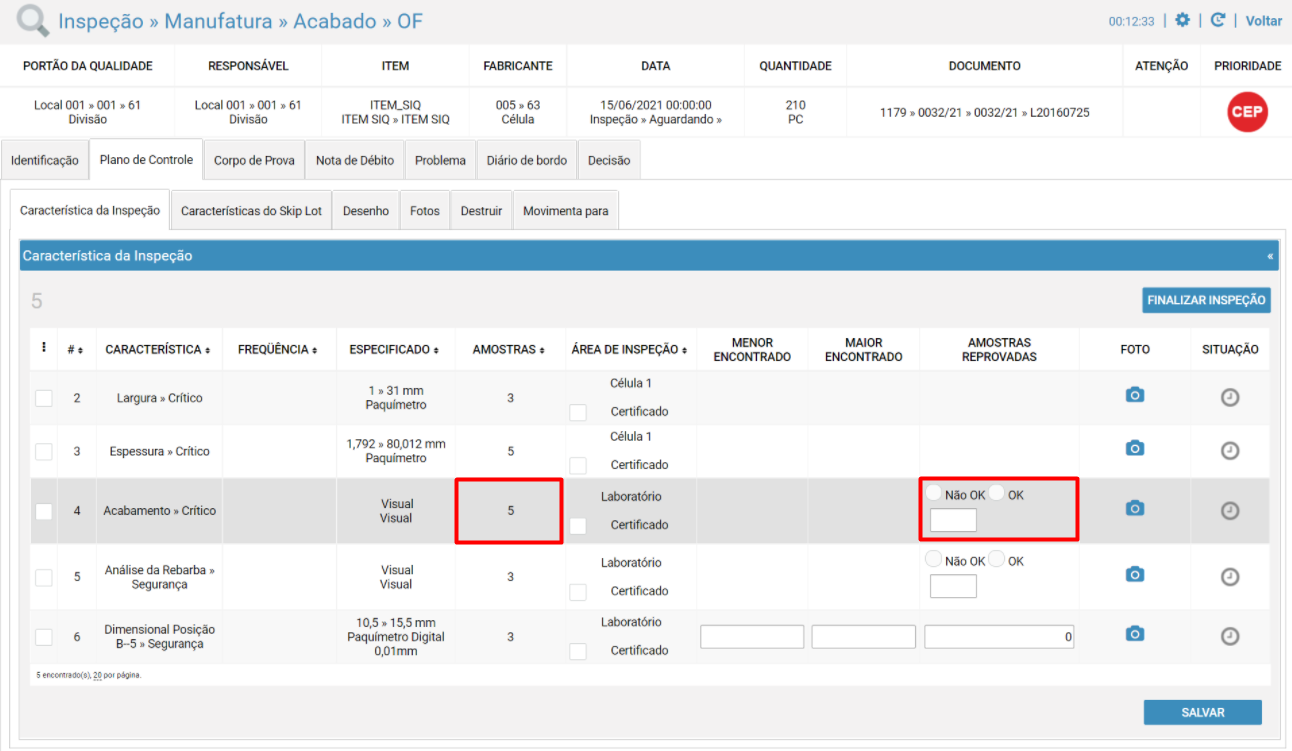Open camera photo for Largura row

tap(1135, 395)
